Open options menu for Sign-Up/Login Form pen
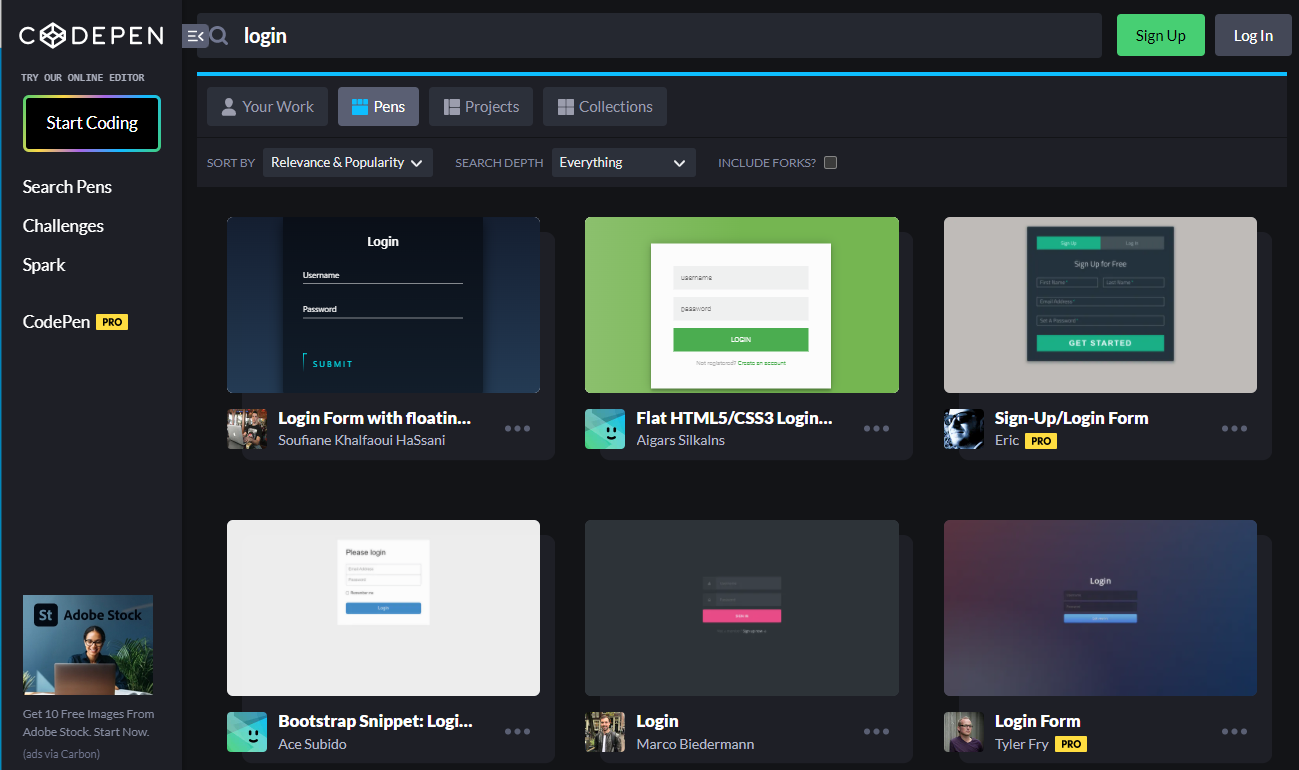 coord(1234,428)
